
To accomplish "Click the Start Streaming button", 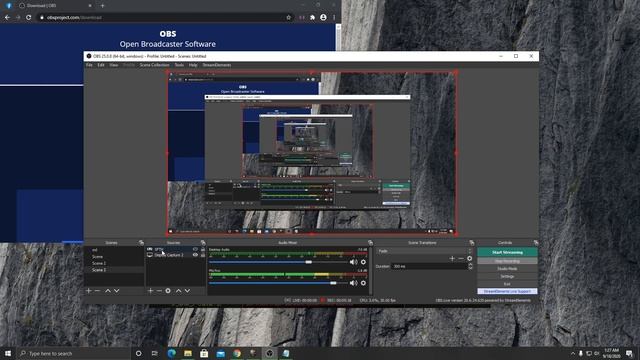I will (507, 252).
